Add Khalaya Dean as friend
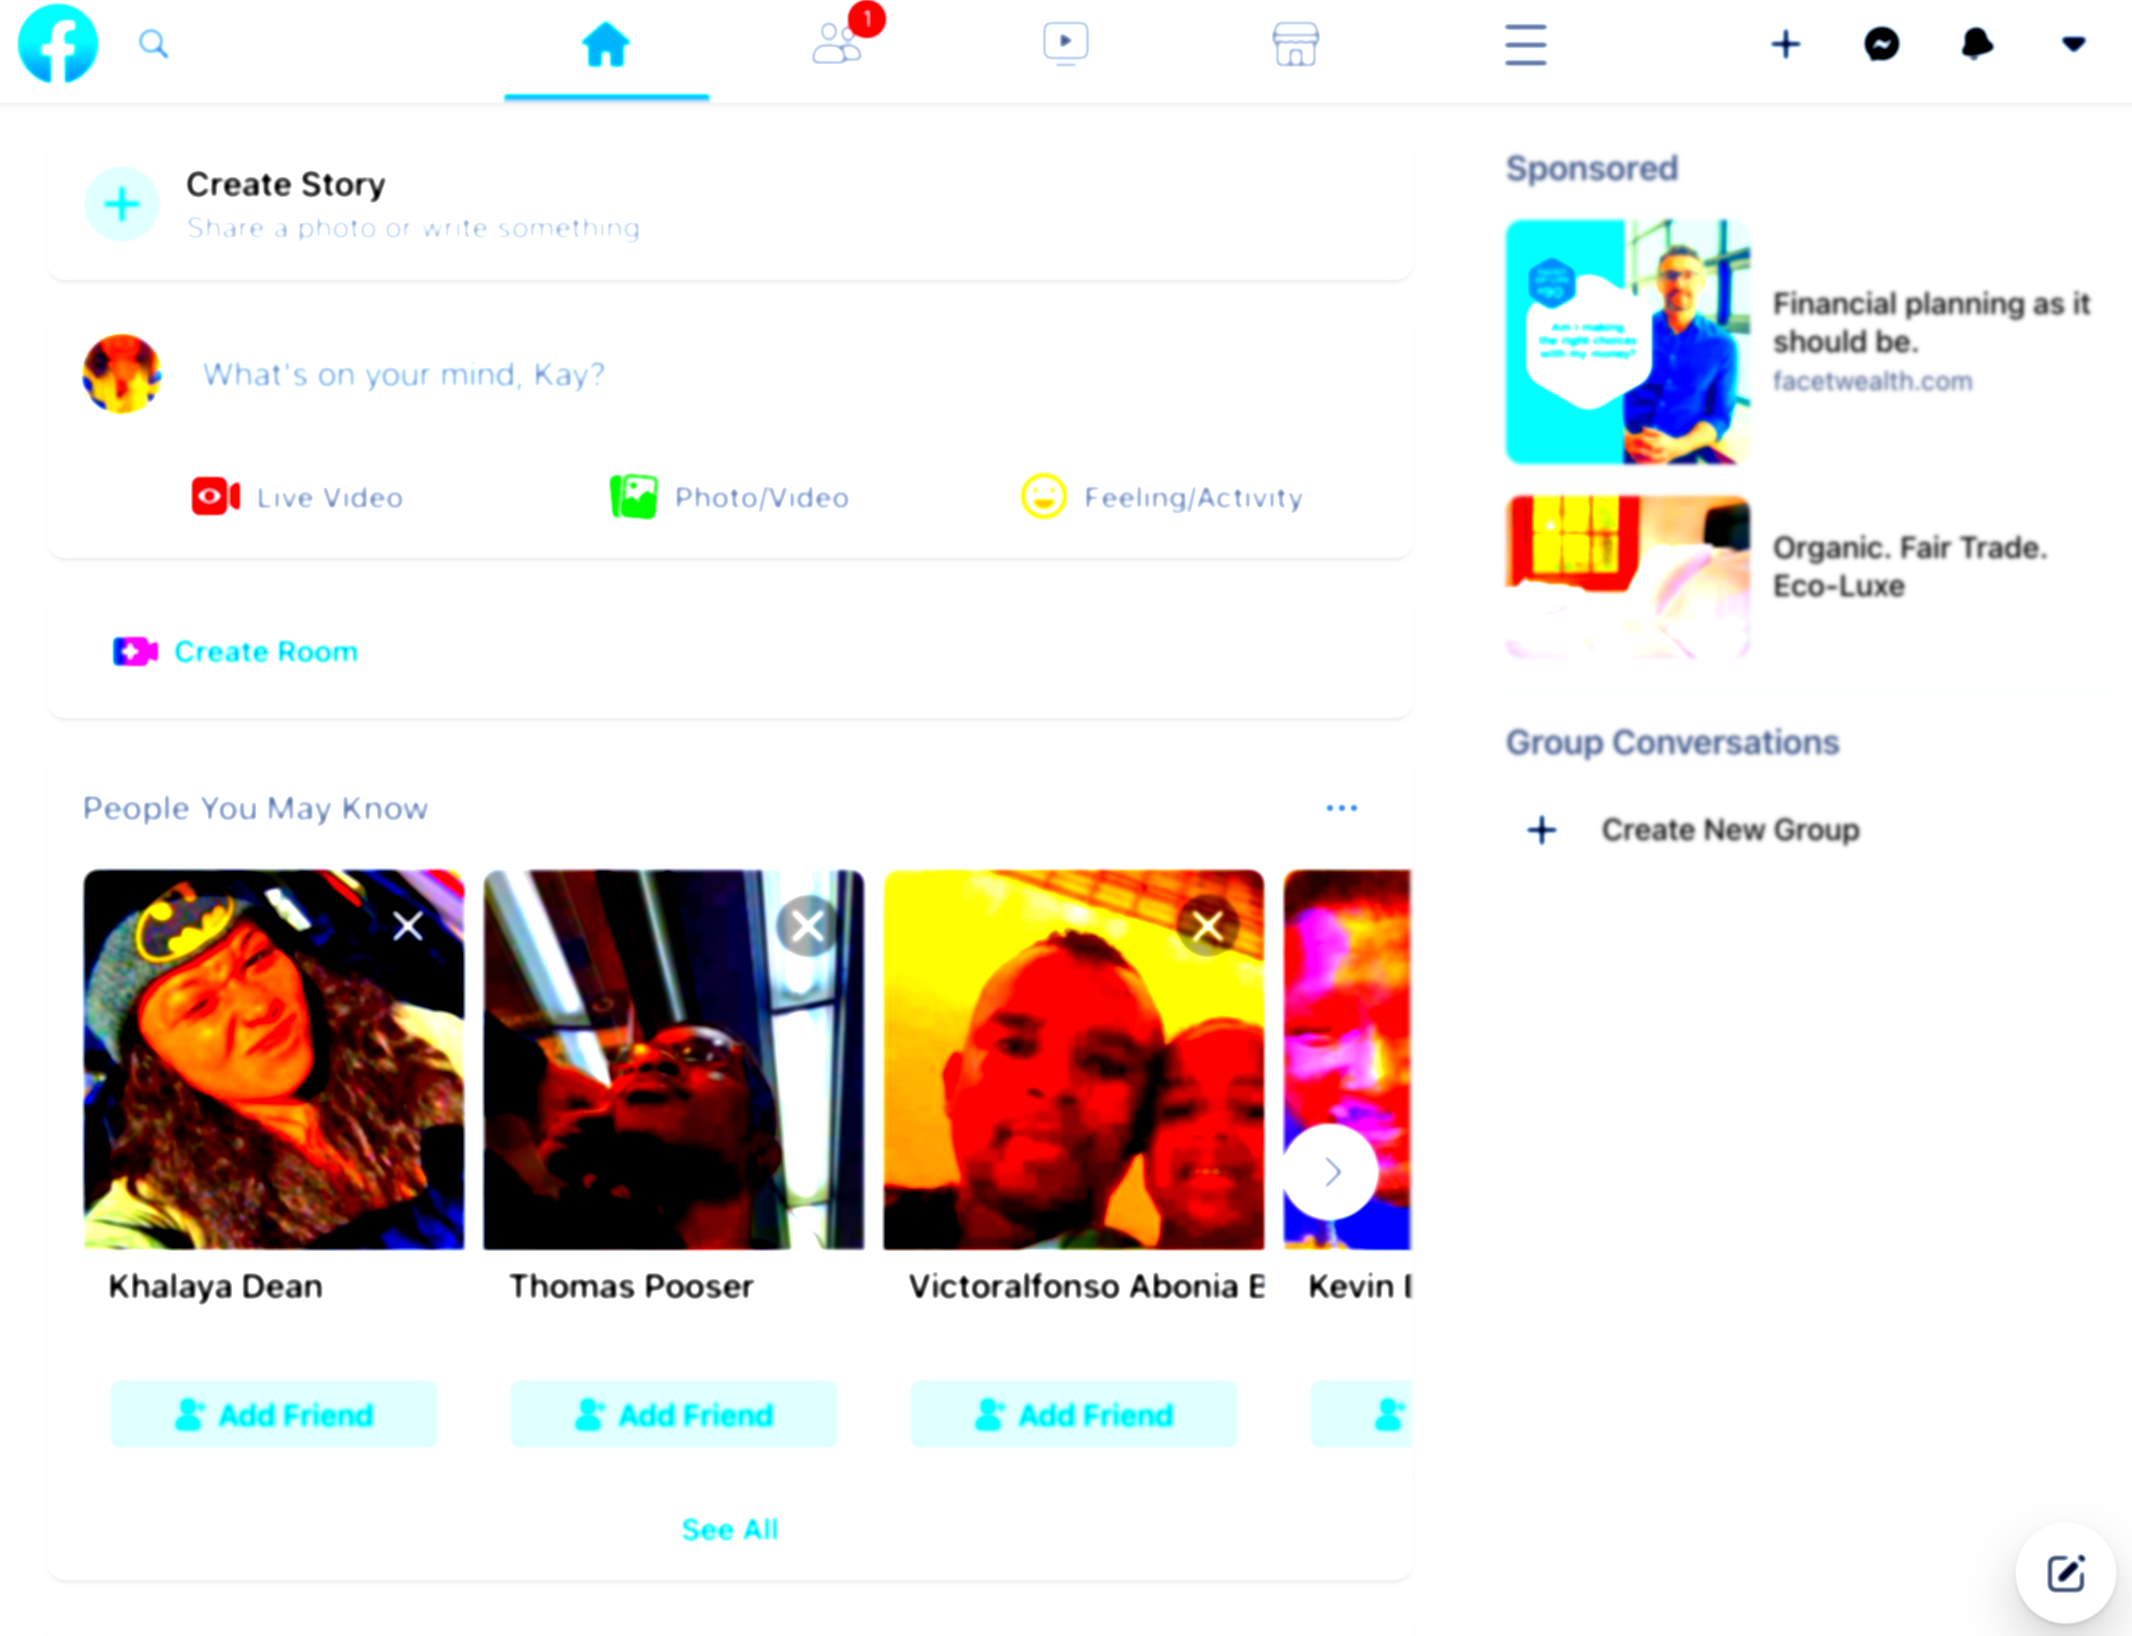This screenshot has width=2132, height=1636. 274,1414
